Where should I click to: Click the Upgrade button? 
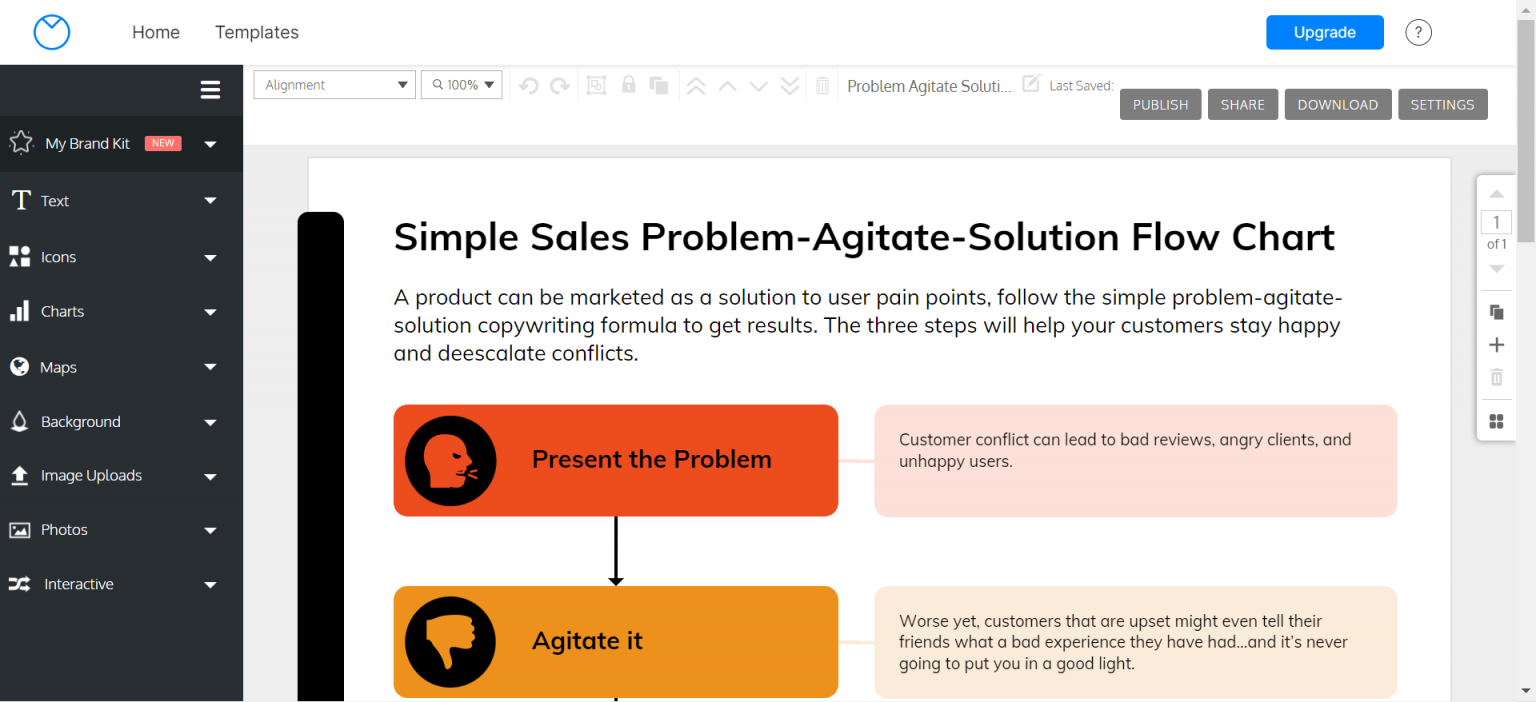click(x=1324, y=31)
